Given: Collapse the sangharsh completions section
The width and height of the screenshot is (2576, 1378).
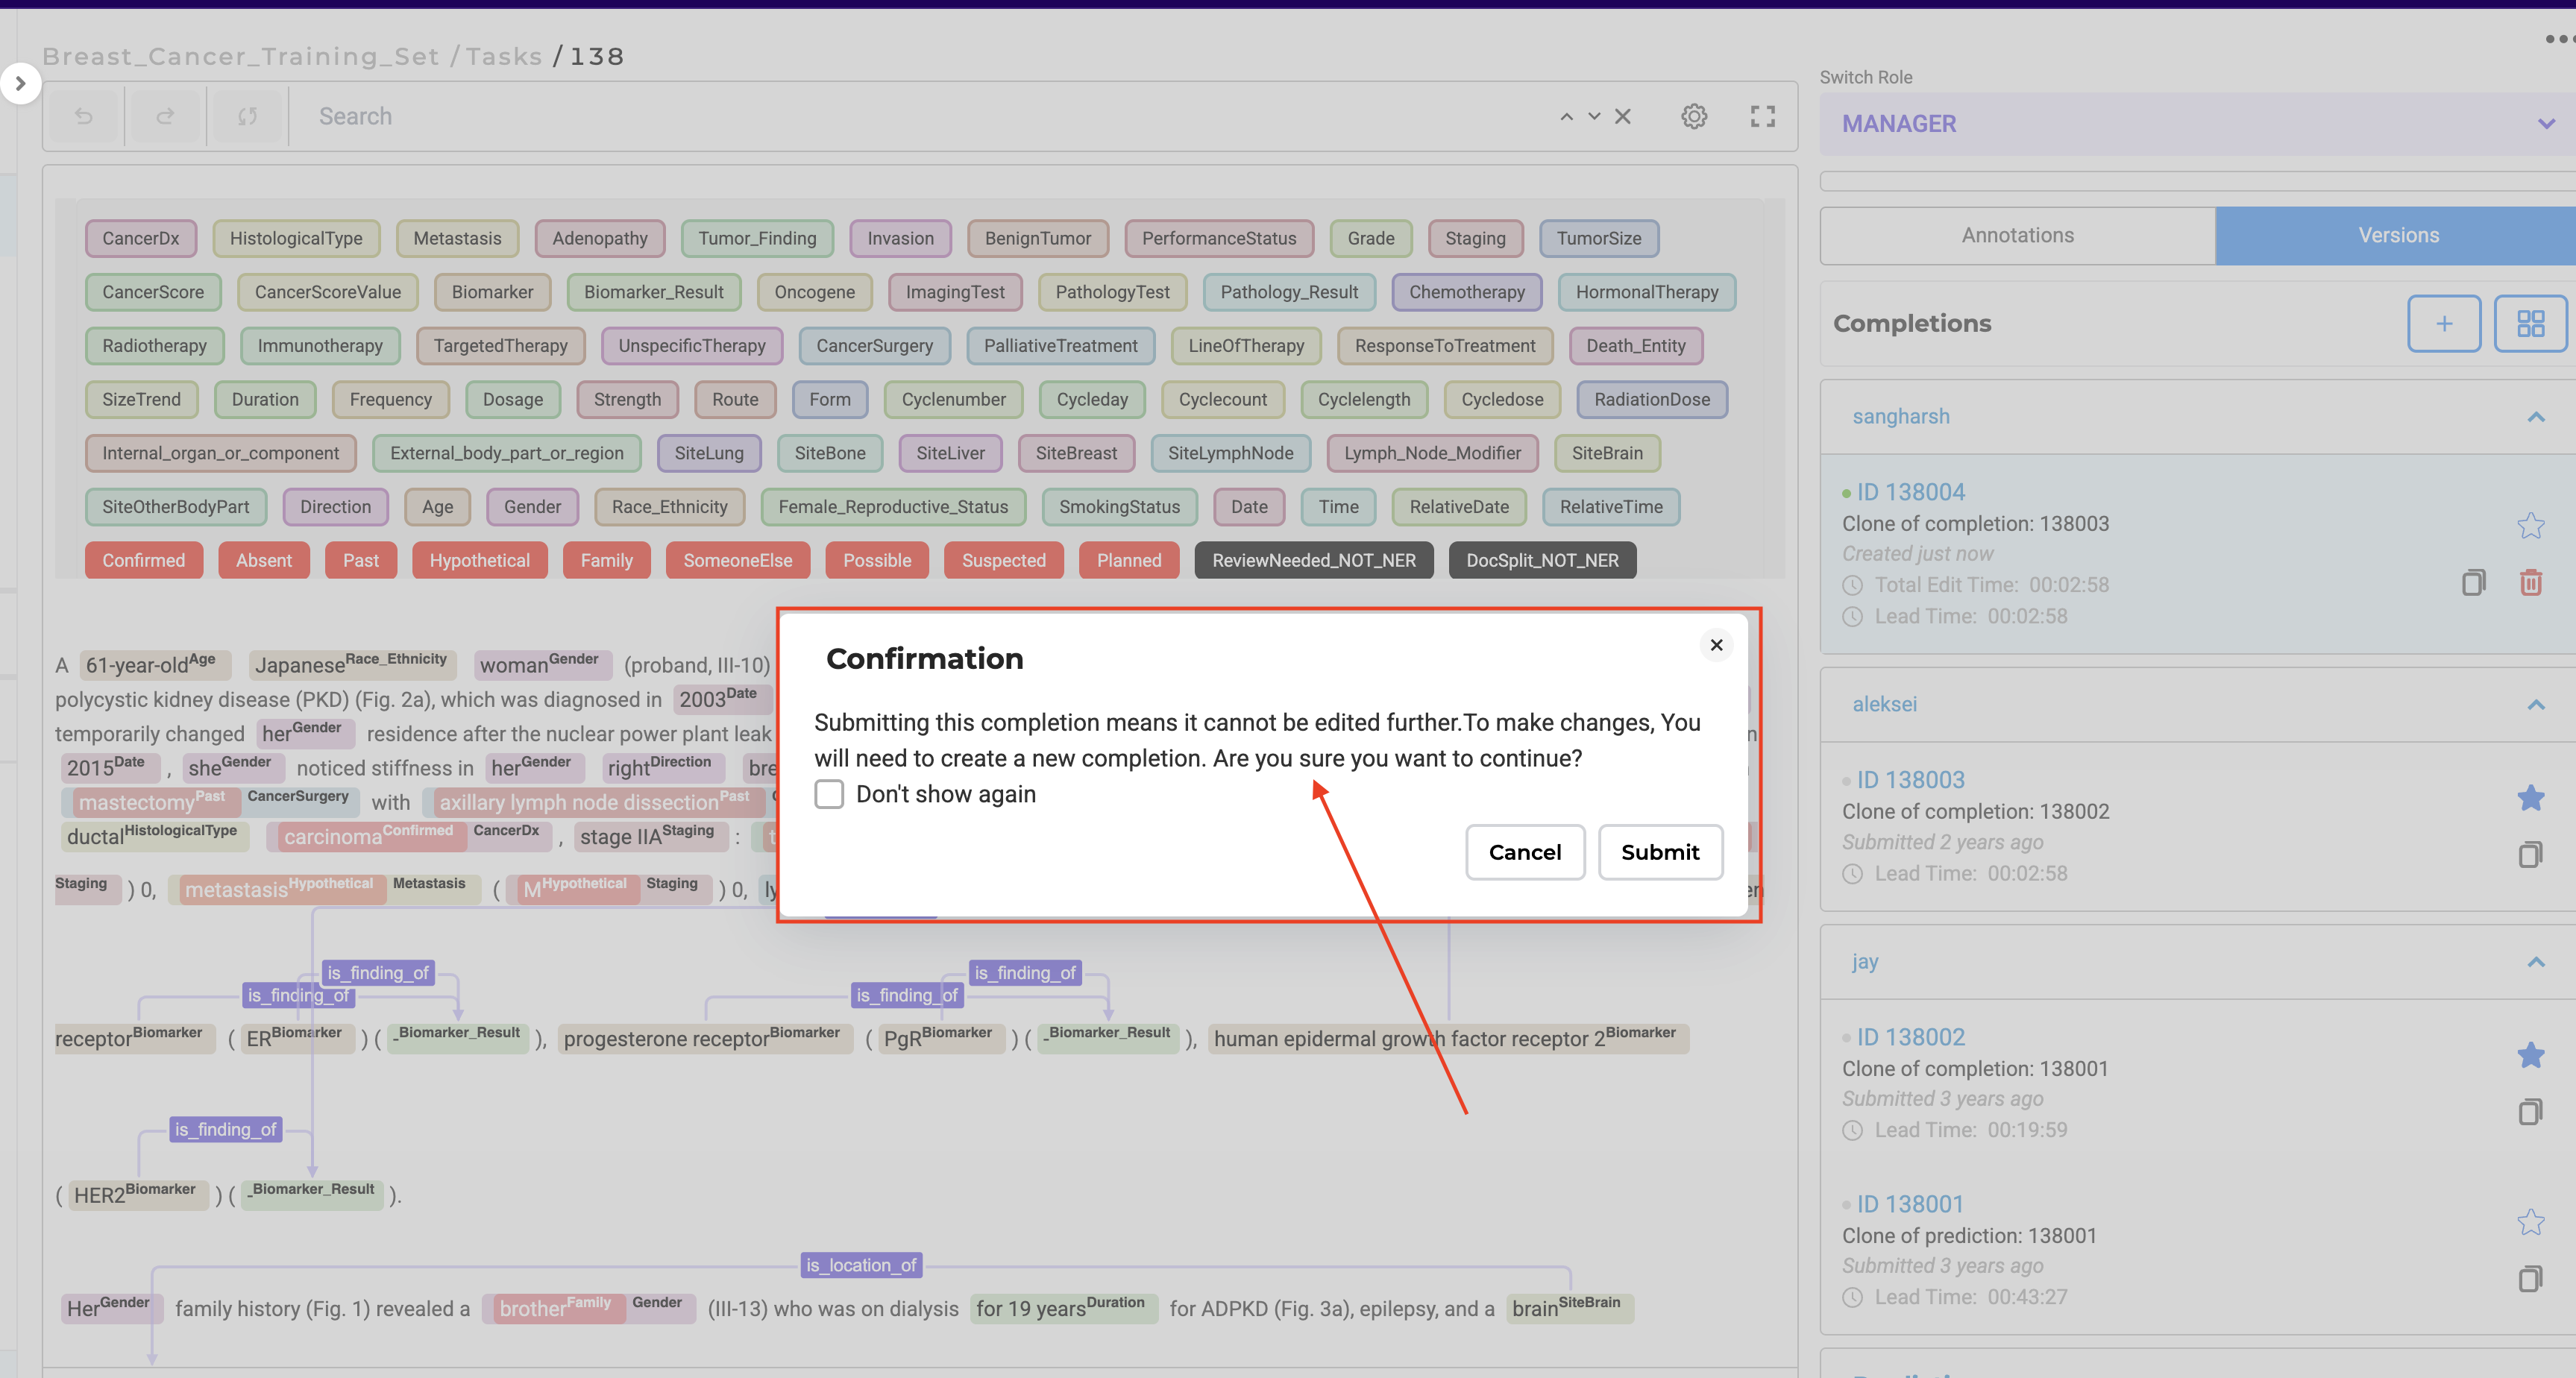Looking at the screenshot, I should point(2535,417).
